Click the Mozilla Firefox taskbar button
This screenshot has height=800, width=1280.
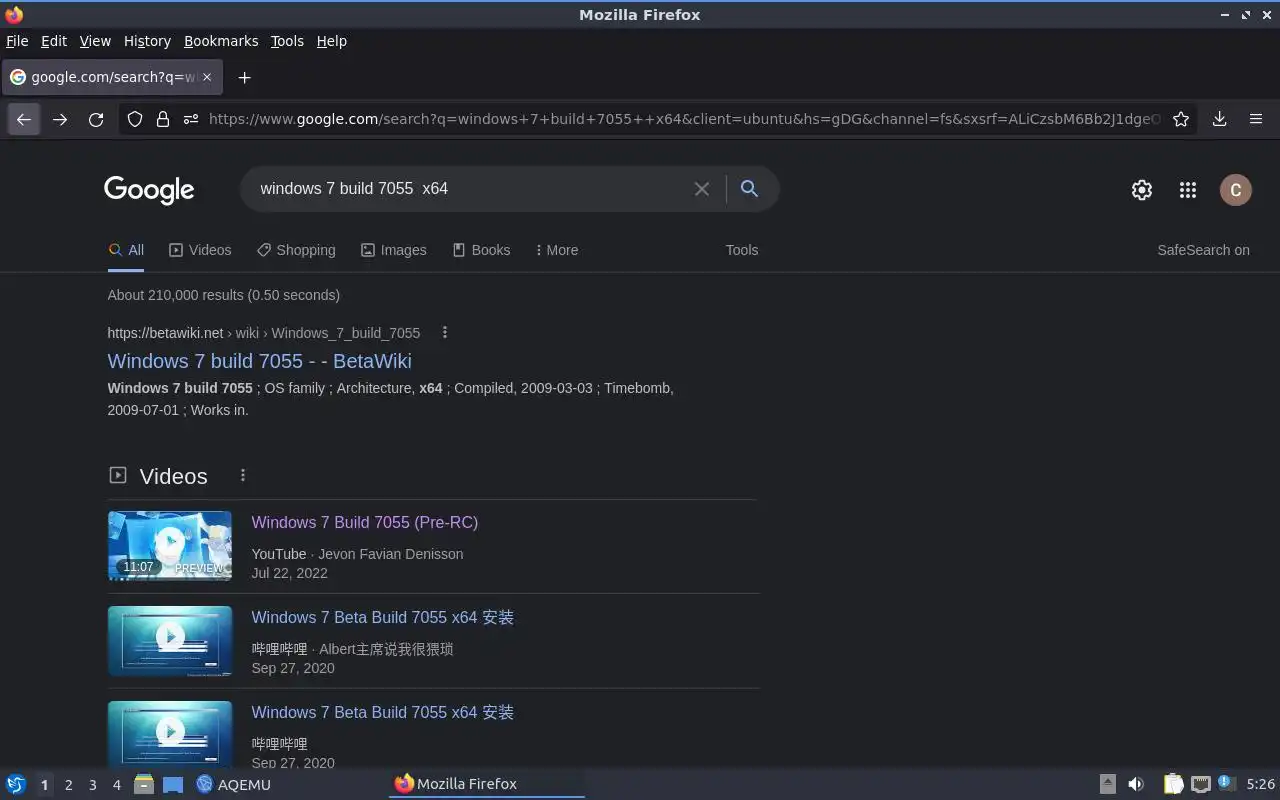point(486,784)
